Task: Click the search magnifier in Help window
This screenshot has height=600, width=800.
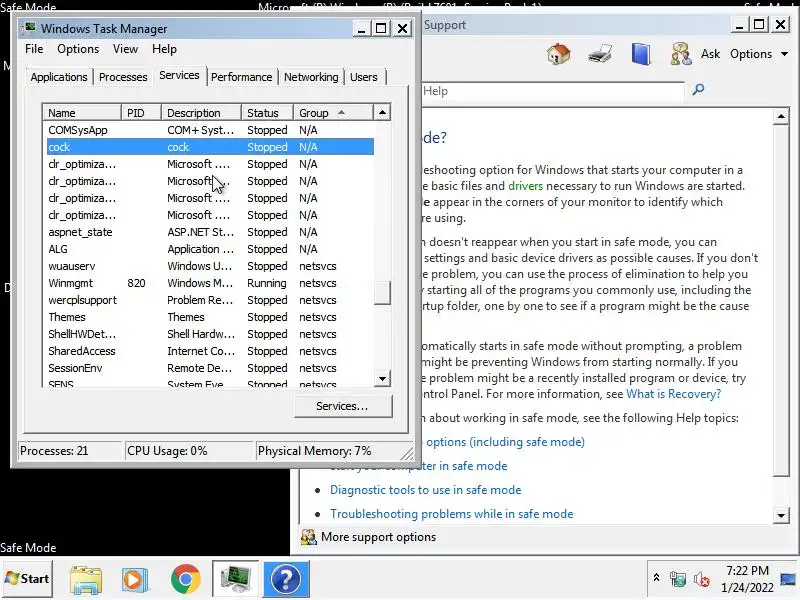Action: [x=698, y=90]
